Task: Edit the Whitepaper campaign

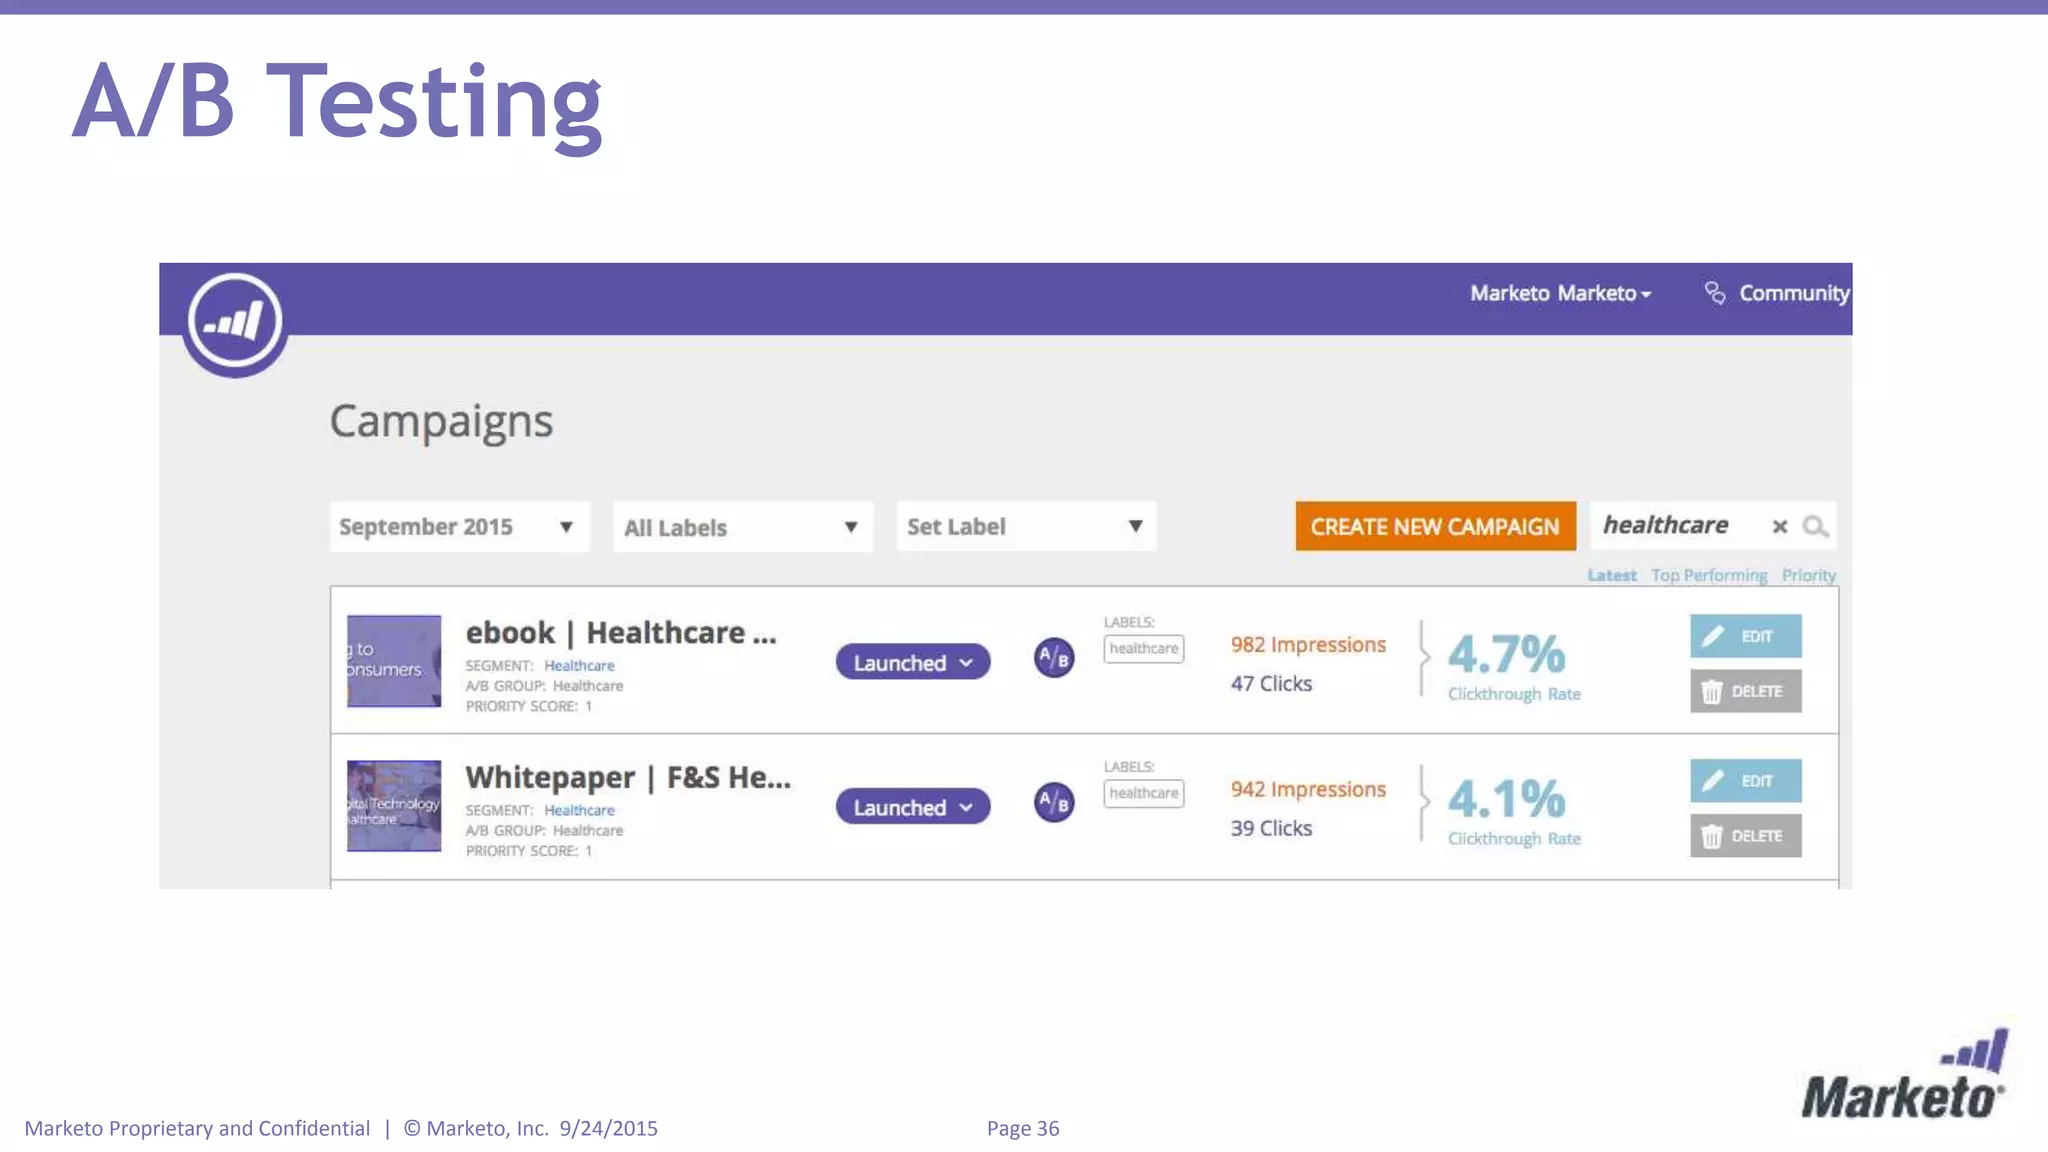Action: [1746, 781]
